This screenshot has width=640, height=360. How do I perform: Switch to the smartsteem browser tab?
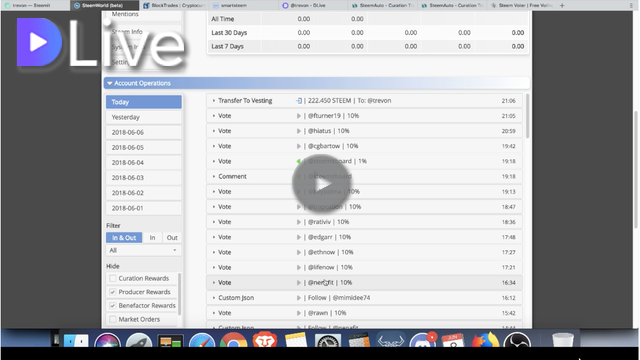[244, 5]
